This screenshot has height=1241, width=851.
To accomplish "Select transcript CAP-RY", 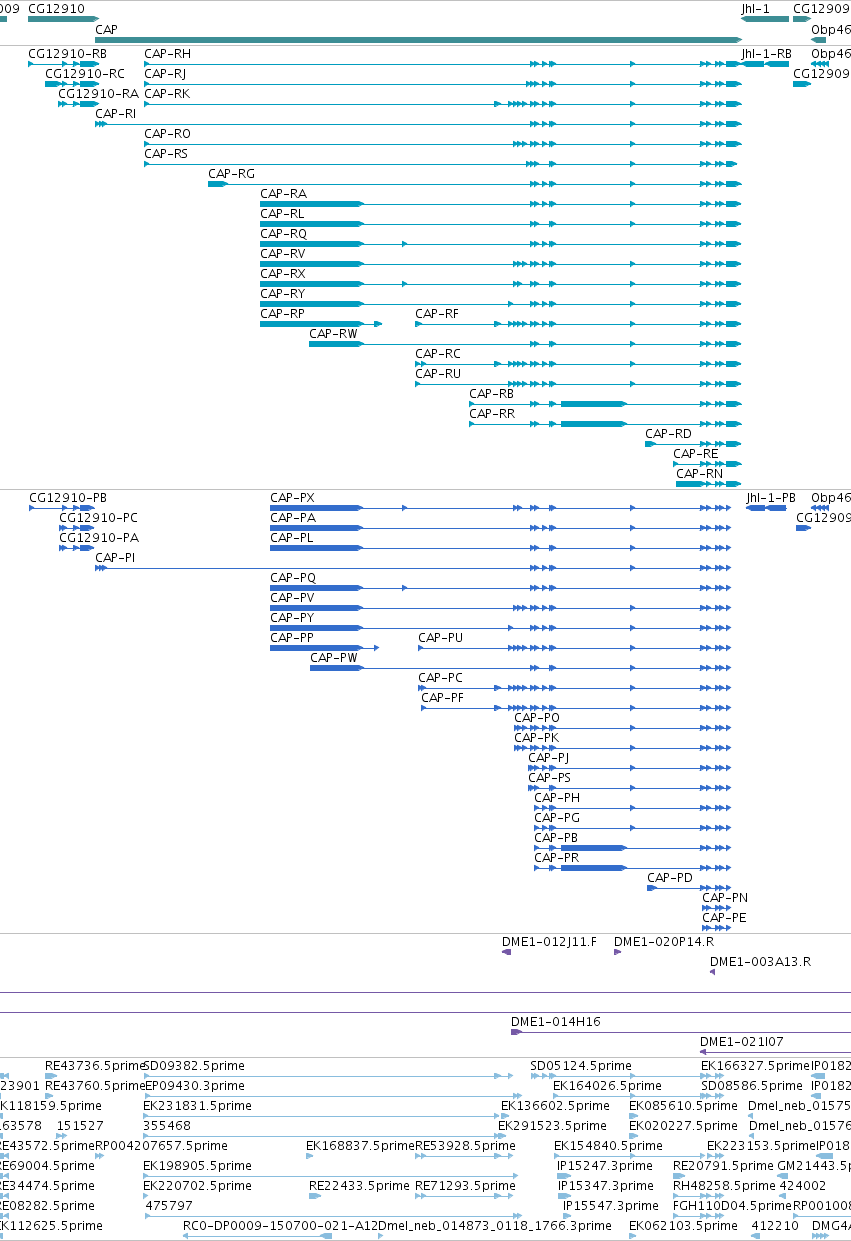I will tap(501, 304).
